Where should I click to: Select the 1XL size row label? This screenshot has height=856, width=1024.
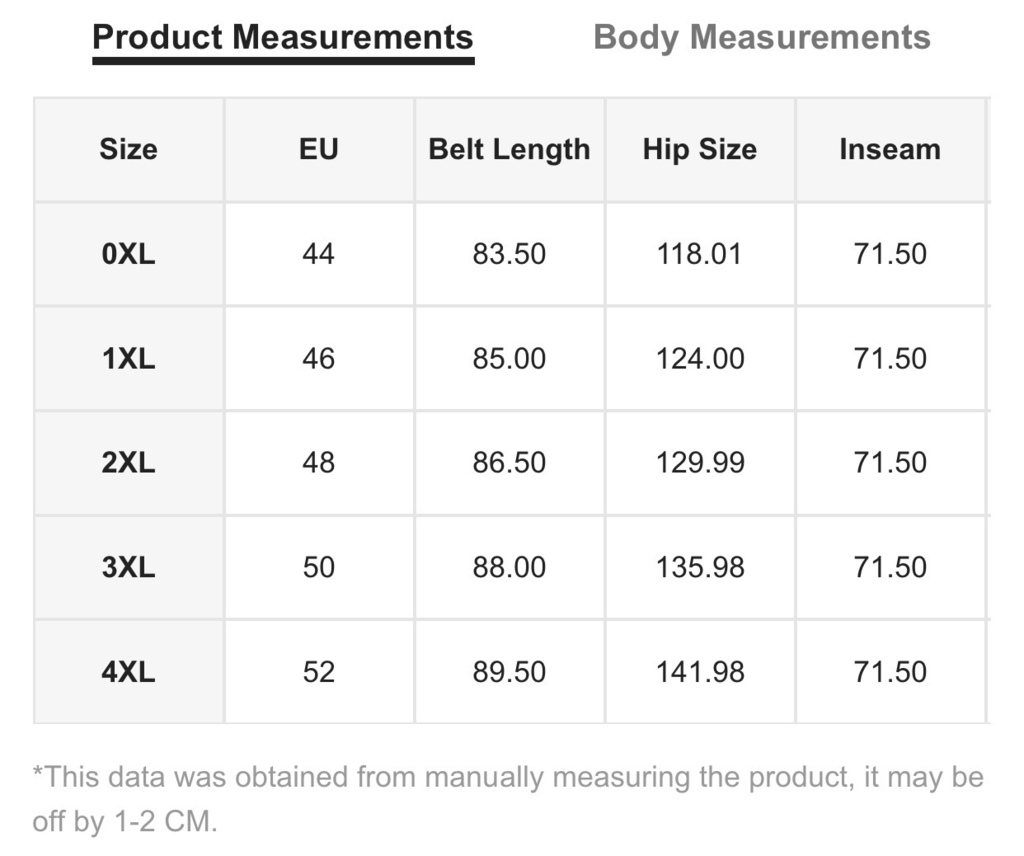click(129, 358)
